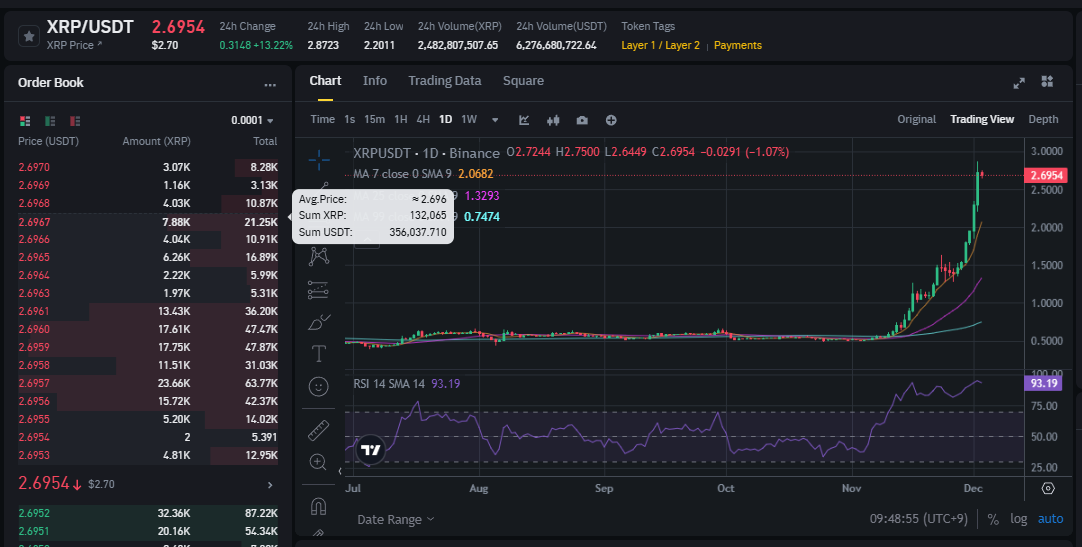Select the ruler measure tool
The image size is (1082, 547).
point(319,430)
